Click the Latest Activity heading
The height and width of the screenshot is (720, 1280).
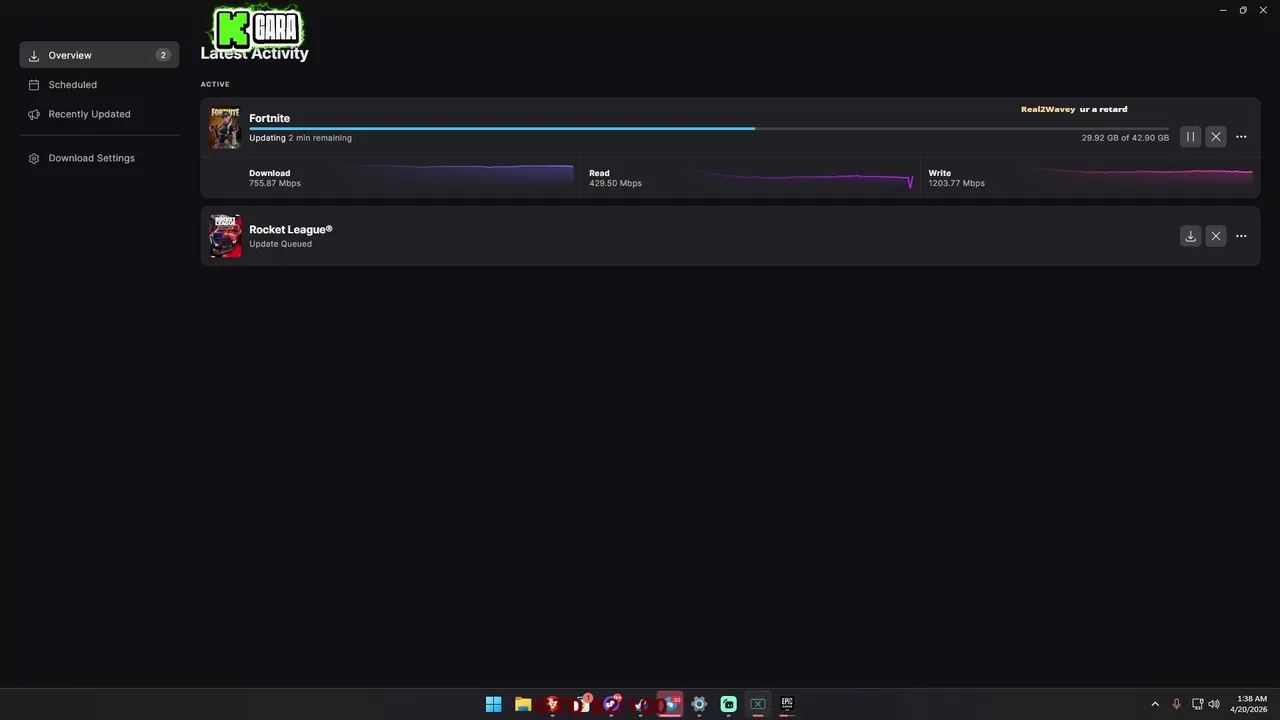pyautogui.click(x=254, y=53)
